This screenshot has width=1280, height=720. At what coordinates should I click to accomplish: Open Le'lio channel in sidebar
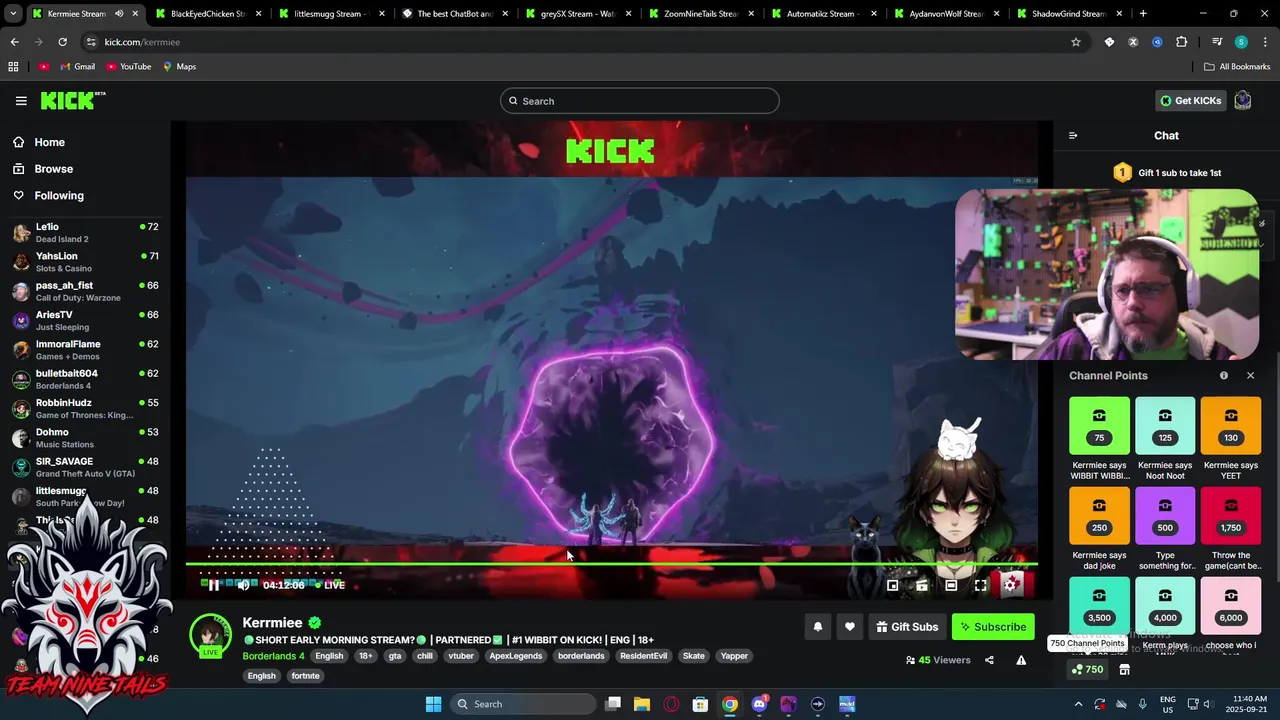[x=85, y=233]
